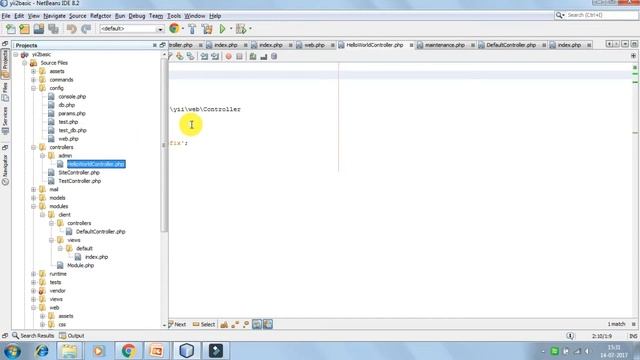Click the Stop Macro Recording icon
This screenshot has width=640, height=360.
[239, 57]
